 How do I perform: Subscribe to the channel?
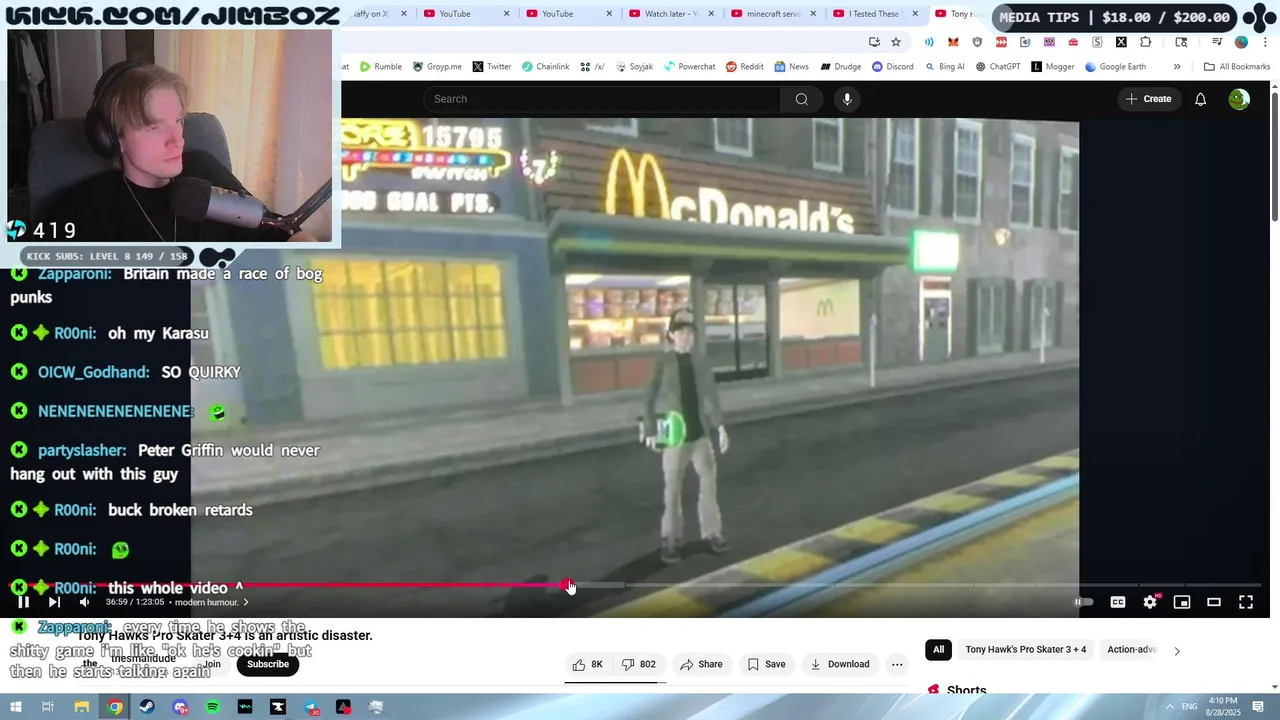(267, 664)
